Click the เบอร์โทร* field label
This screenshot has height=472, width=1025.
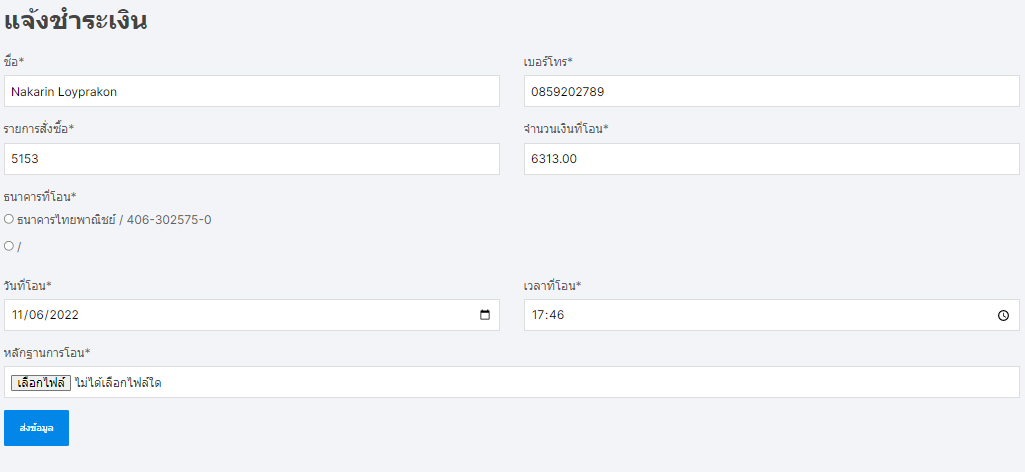pos(548,61)
